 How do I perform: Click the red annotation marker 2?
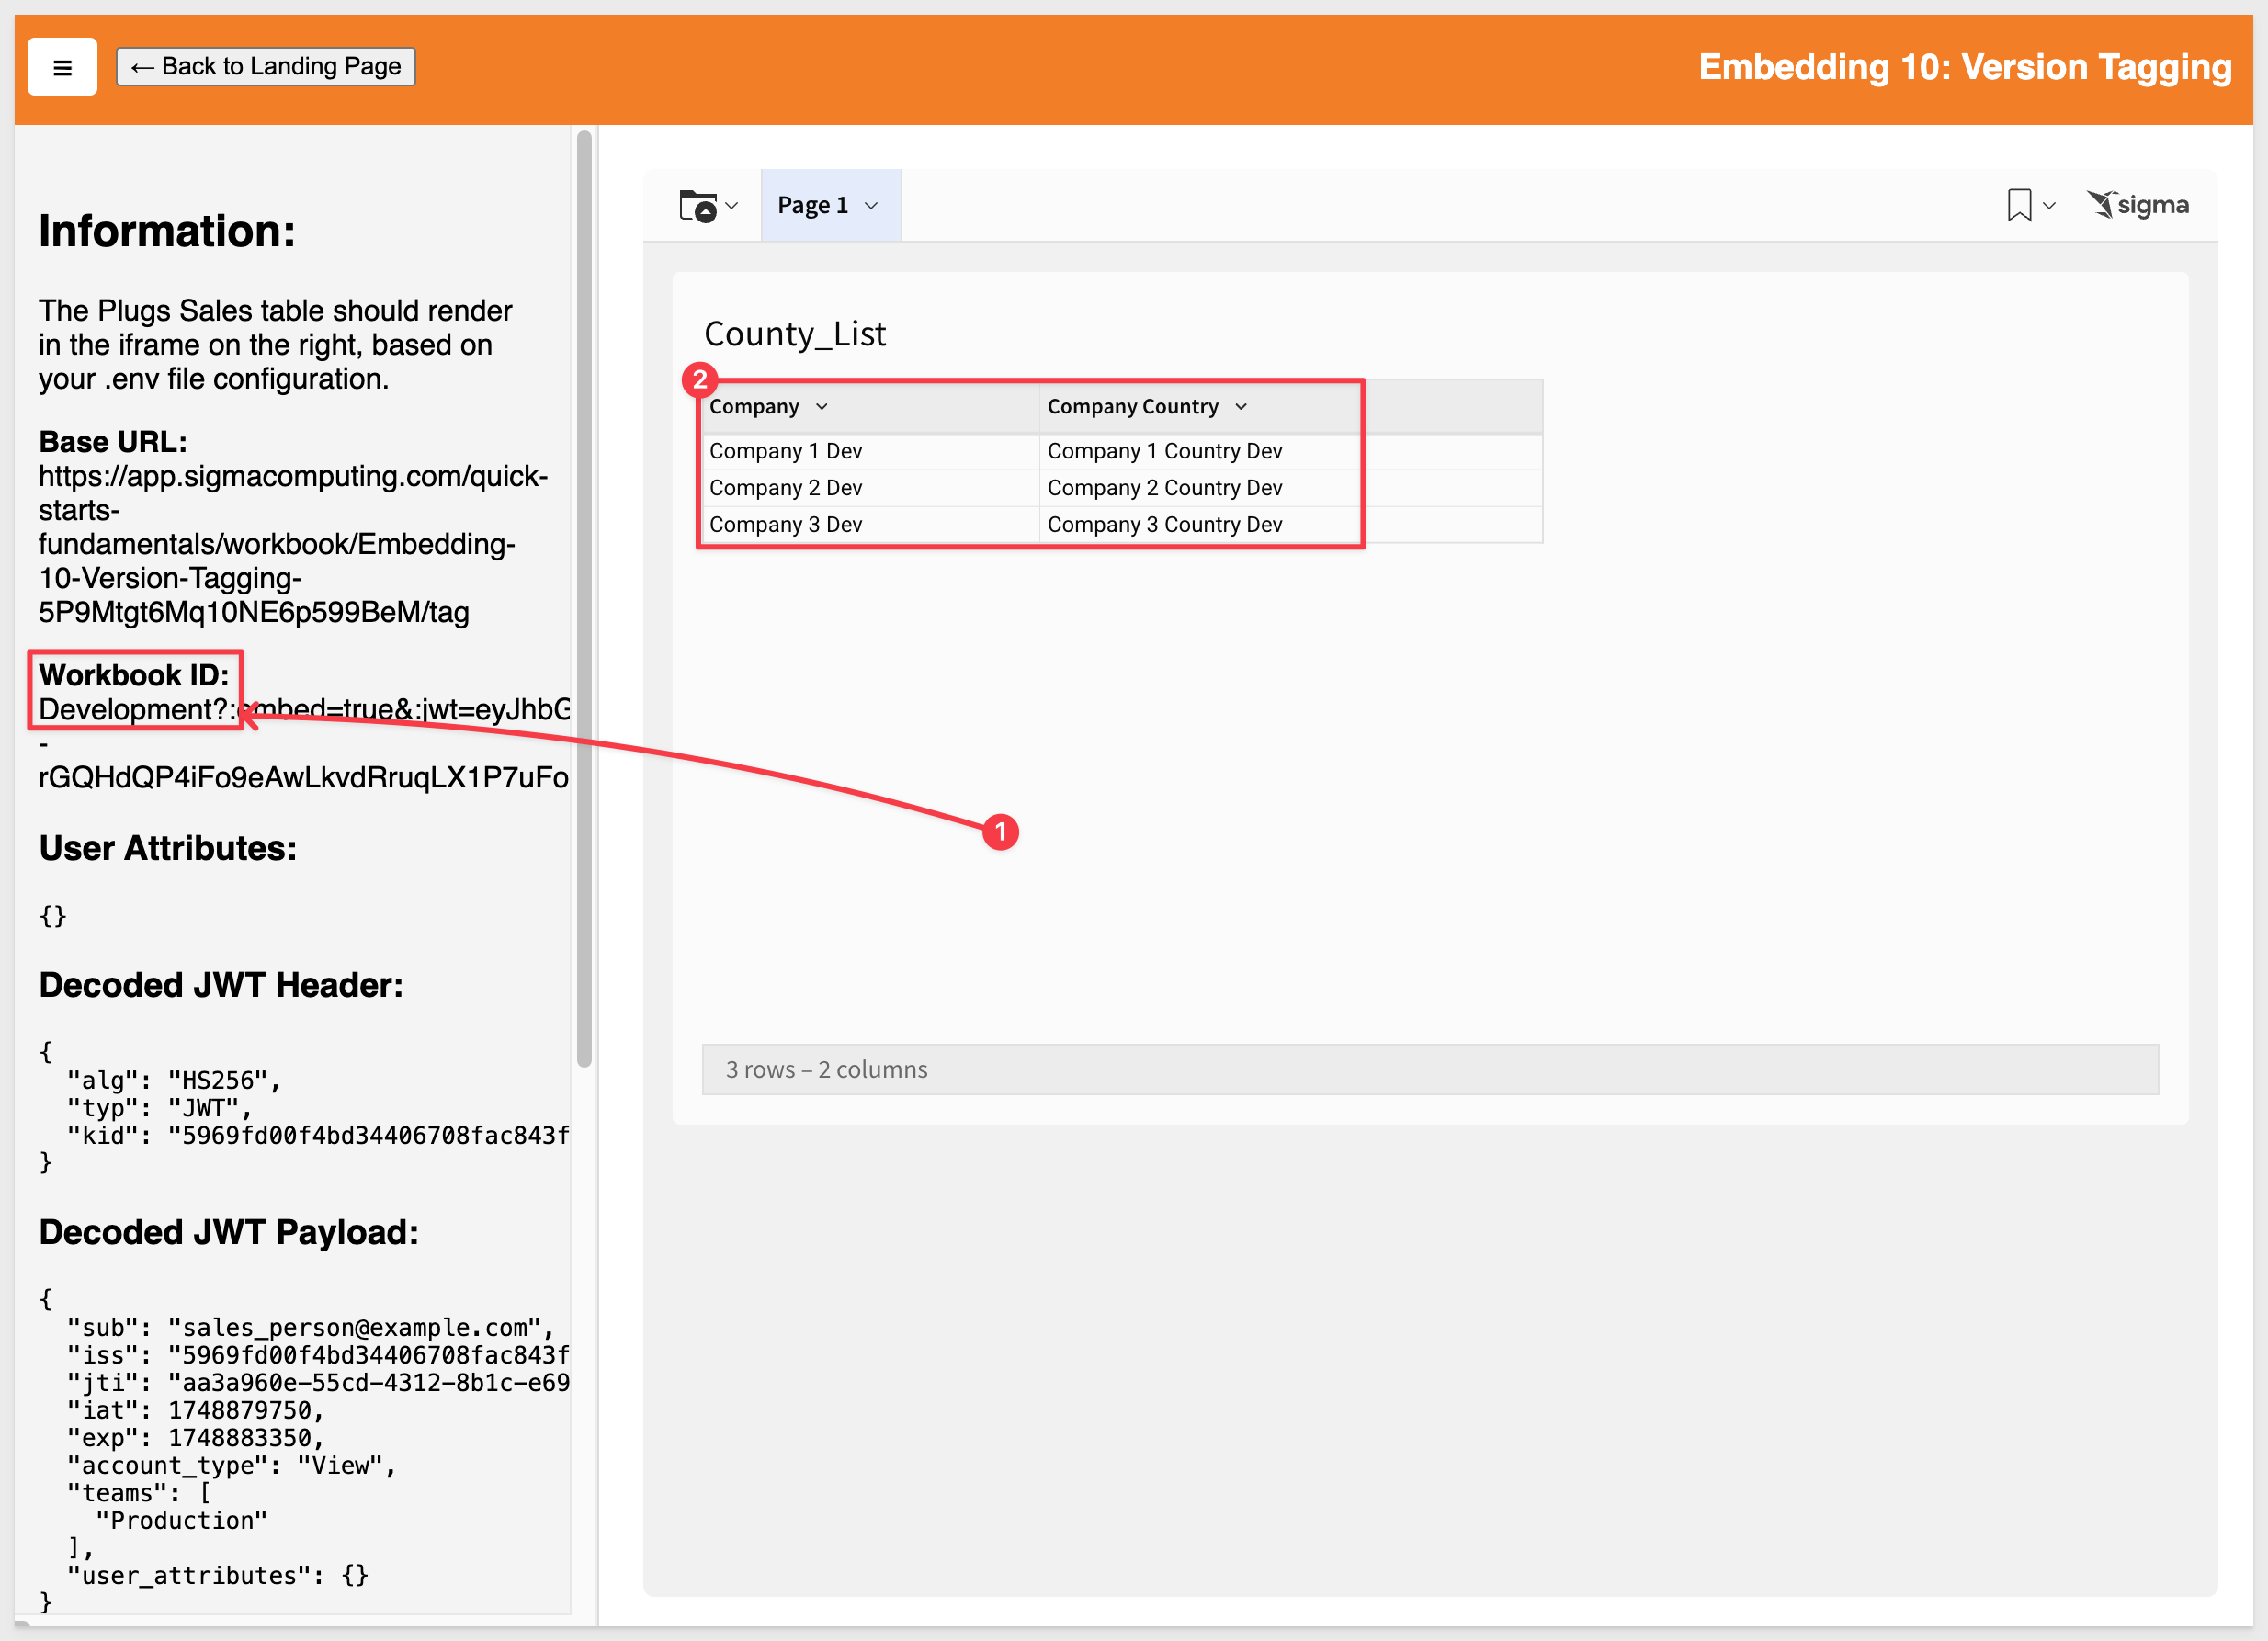point(700,380)
